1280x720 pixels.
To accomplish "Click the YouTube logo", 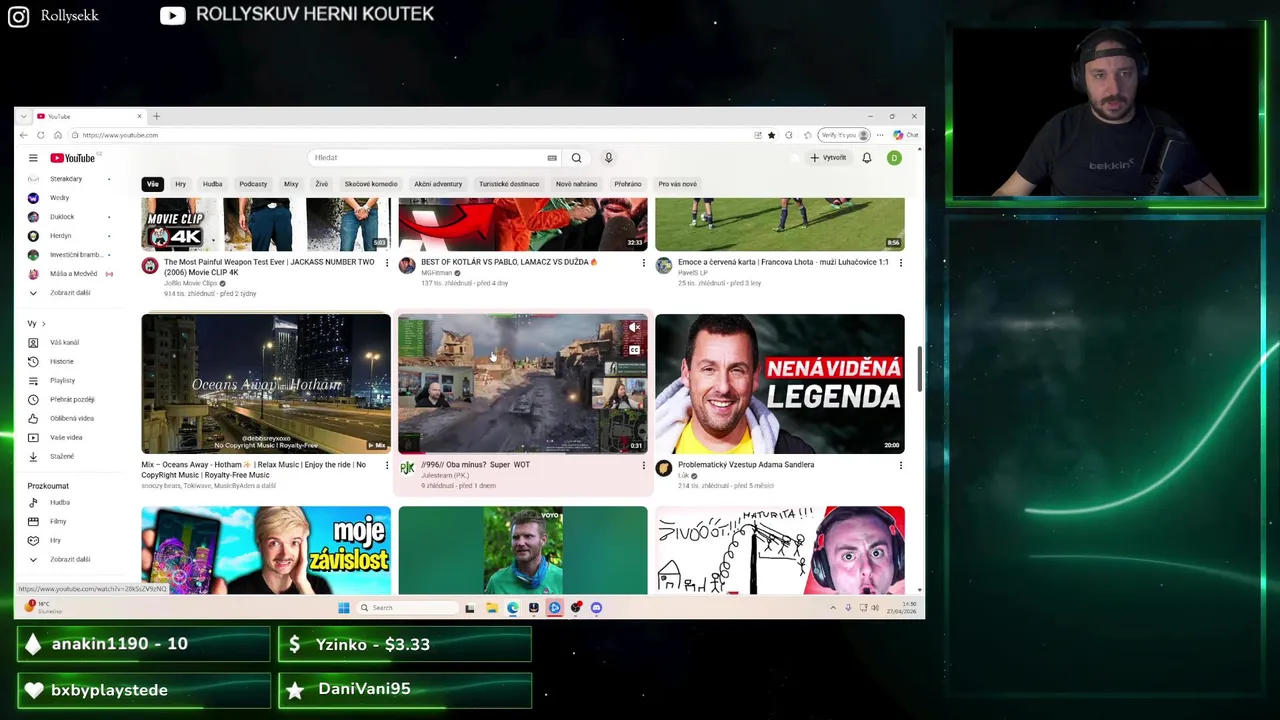I will pos(73,158).
